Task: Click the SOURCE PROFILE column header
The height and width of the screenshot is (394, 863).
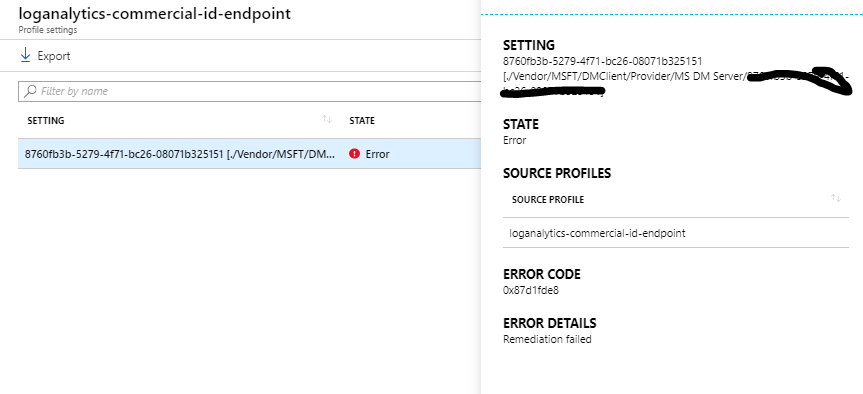Action: (548, 200)
